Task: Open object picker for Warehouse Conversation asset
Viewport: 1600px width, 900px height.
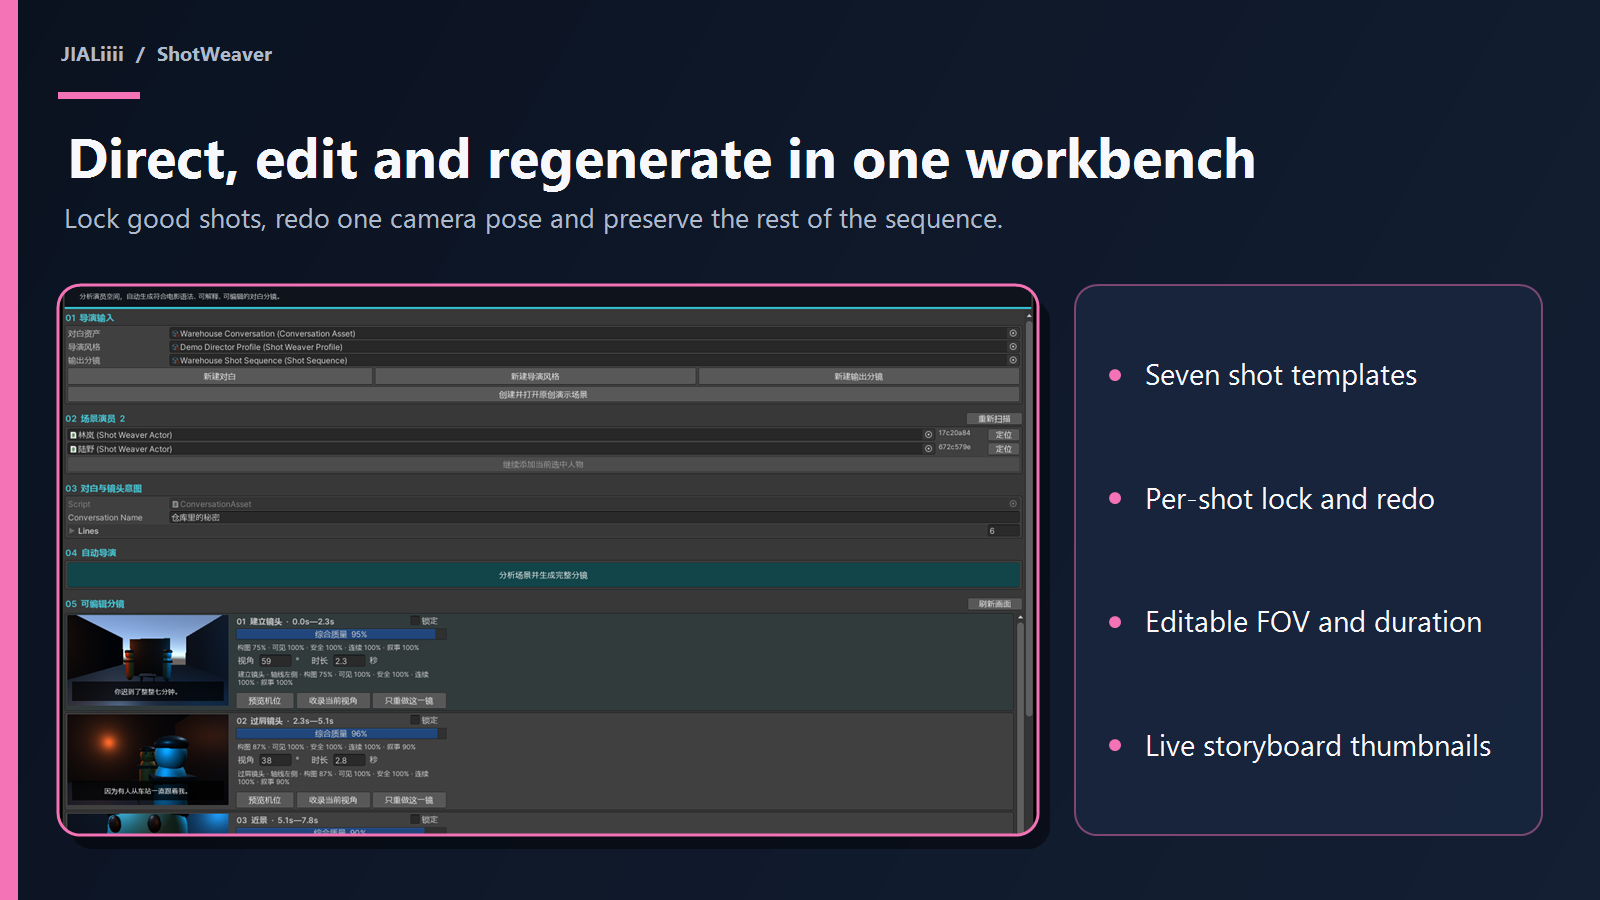Action: click(1013, 334)
